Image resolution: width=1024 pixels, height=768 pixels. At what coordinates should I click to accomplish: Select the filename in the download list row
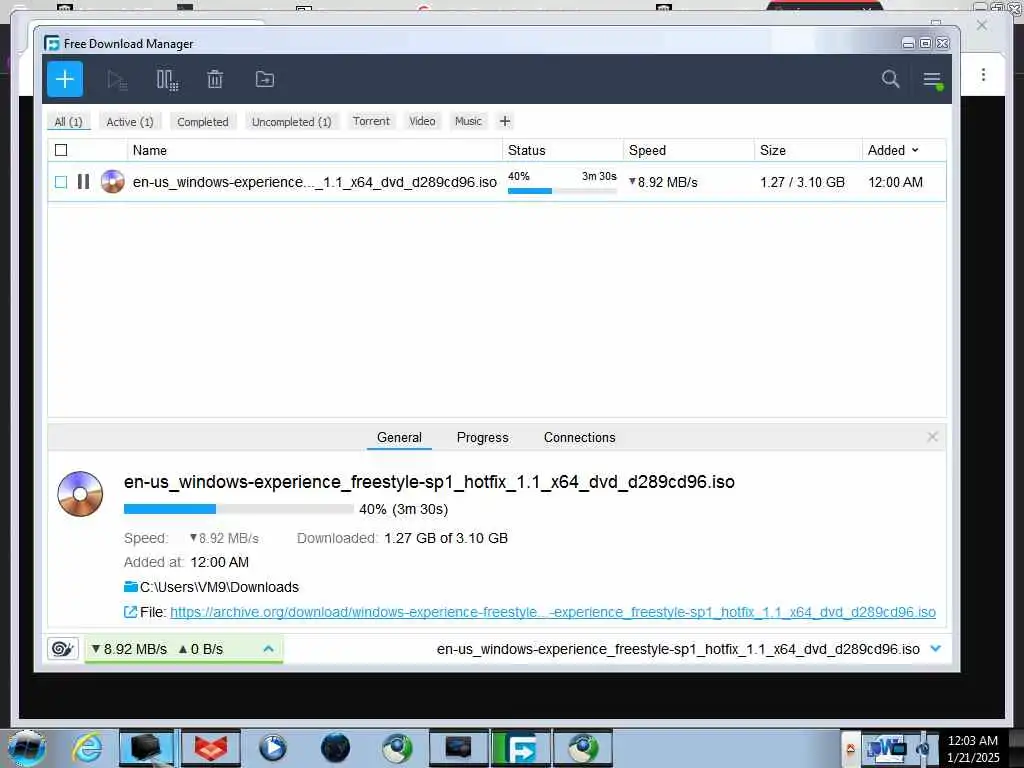(x=314, y=182)
